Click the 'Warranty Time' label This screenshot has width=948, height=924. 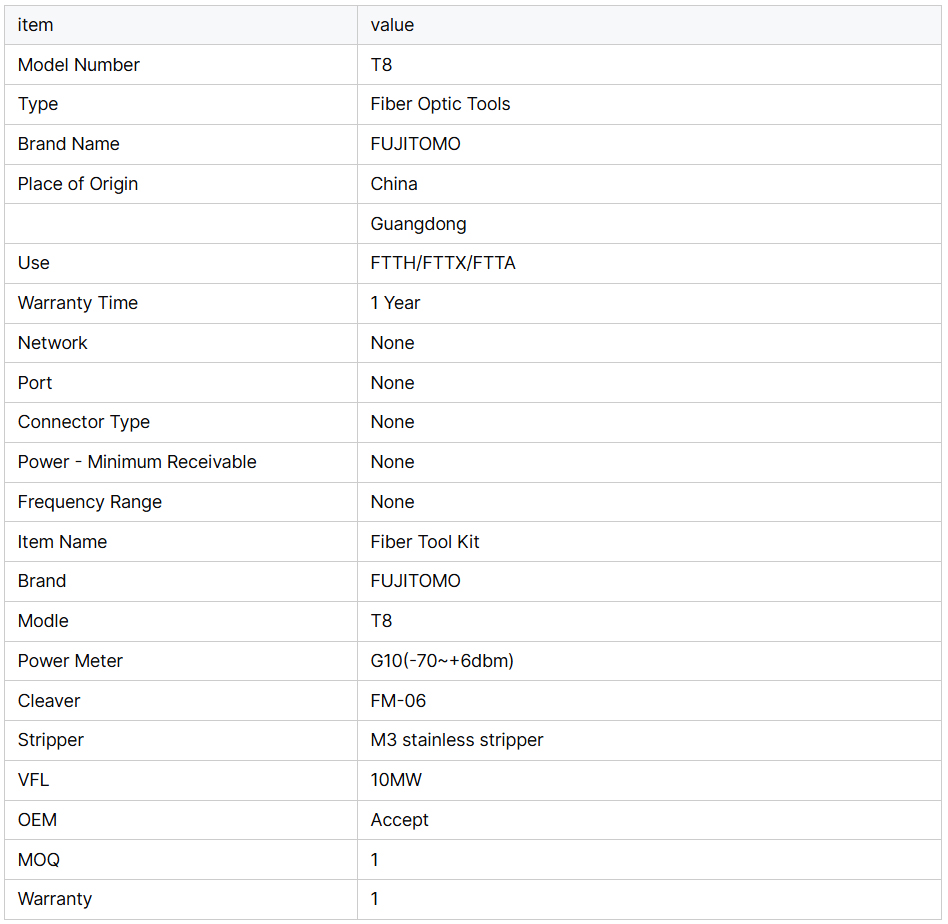(x=78, y=303)
